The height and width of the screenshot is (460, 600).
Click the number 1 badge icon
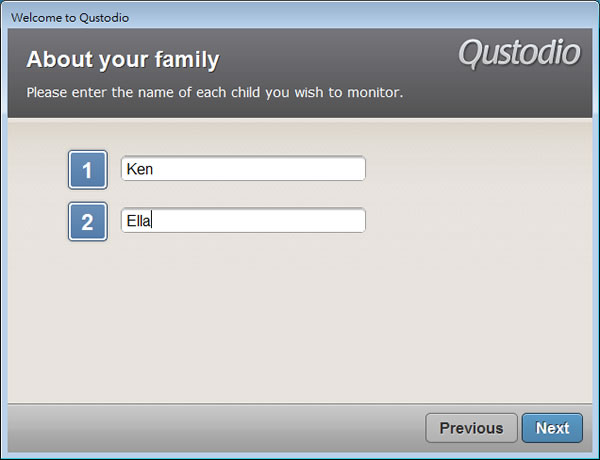coord(87,170)
